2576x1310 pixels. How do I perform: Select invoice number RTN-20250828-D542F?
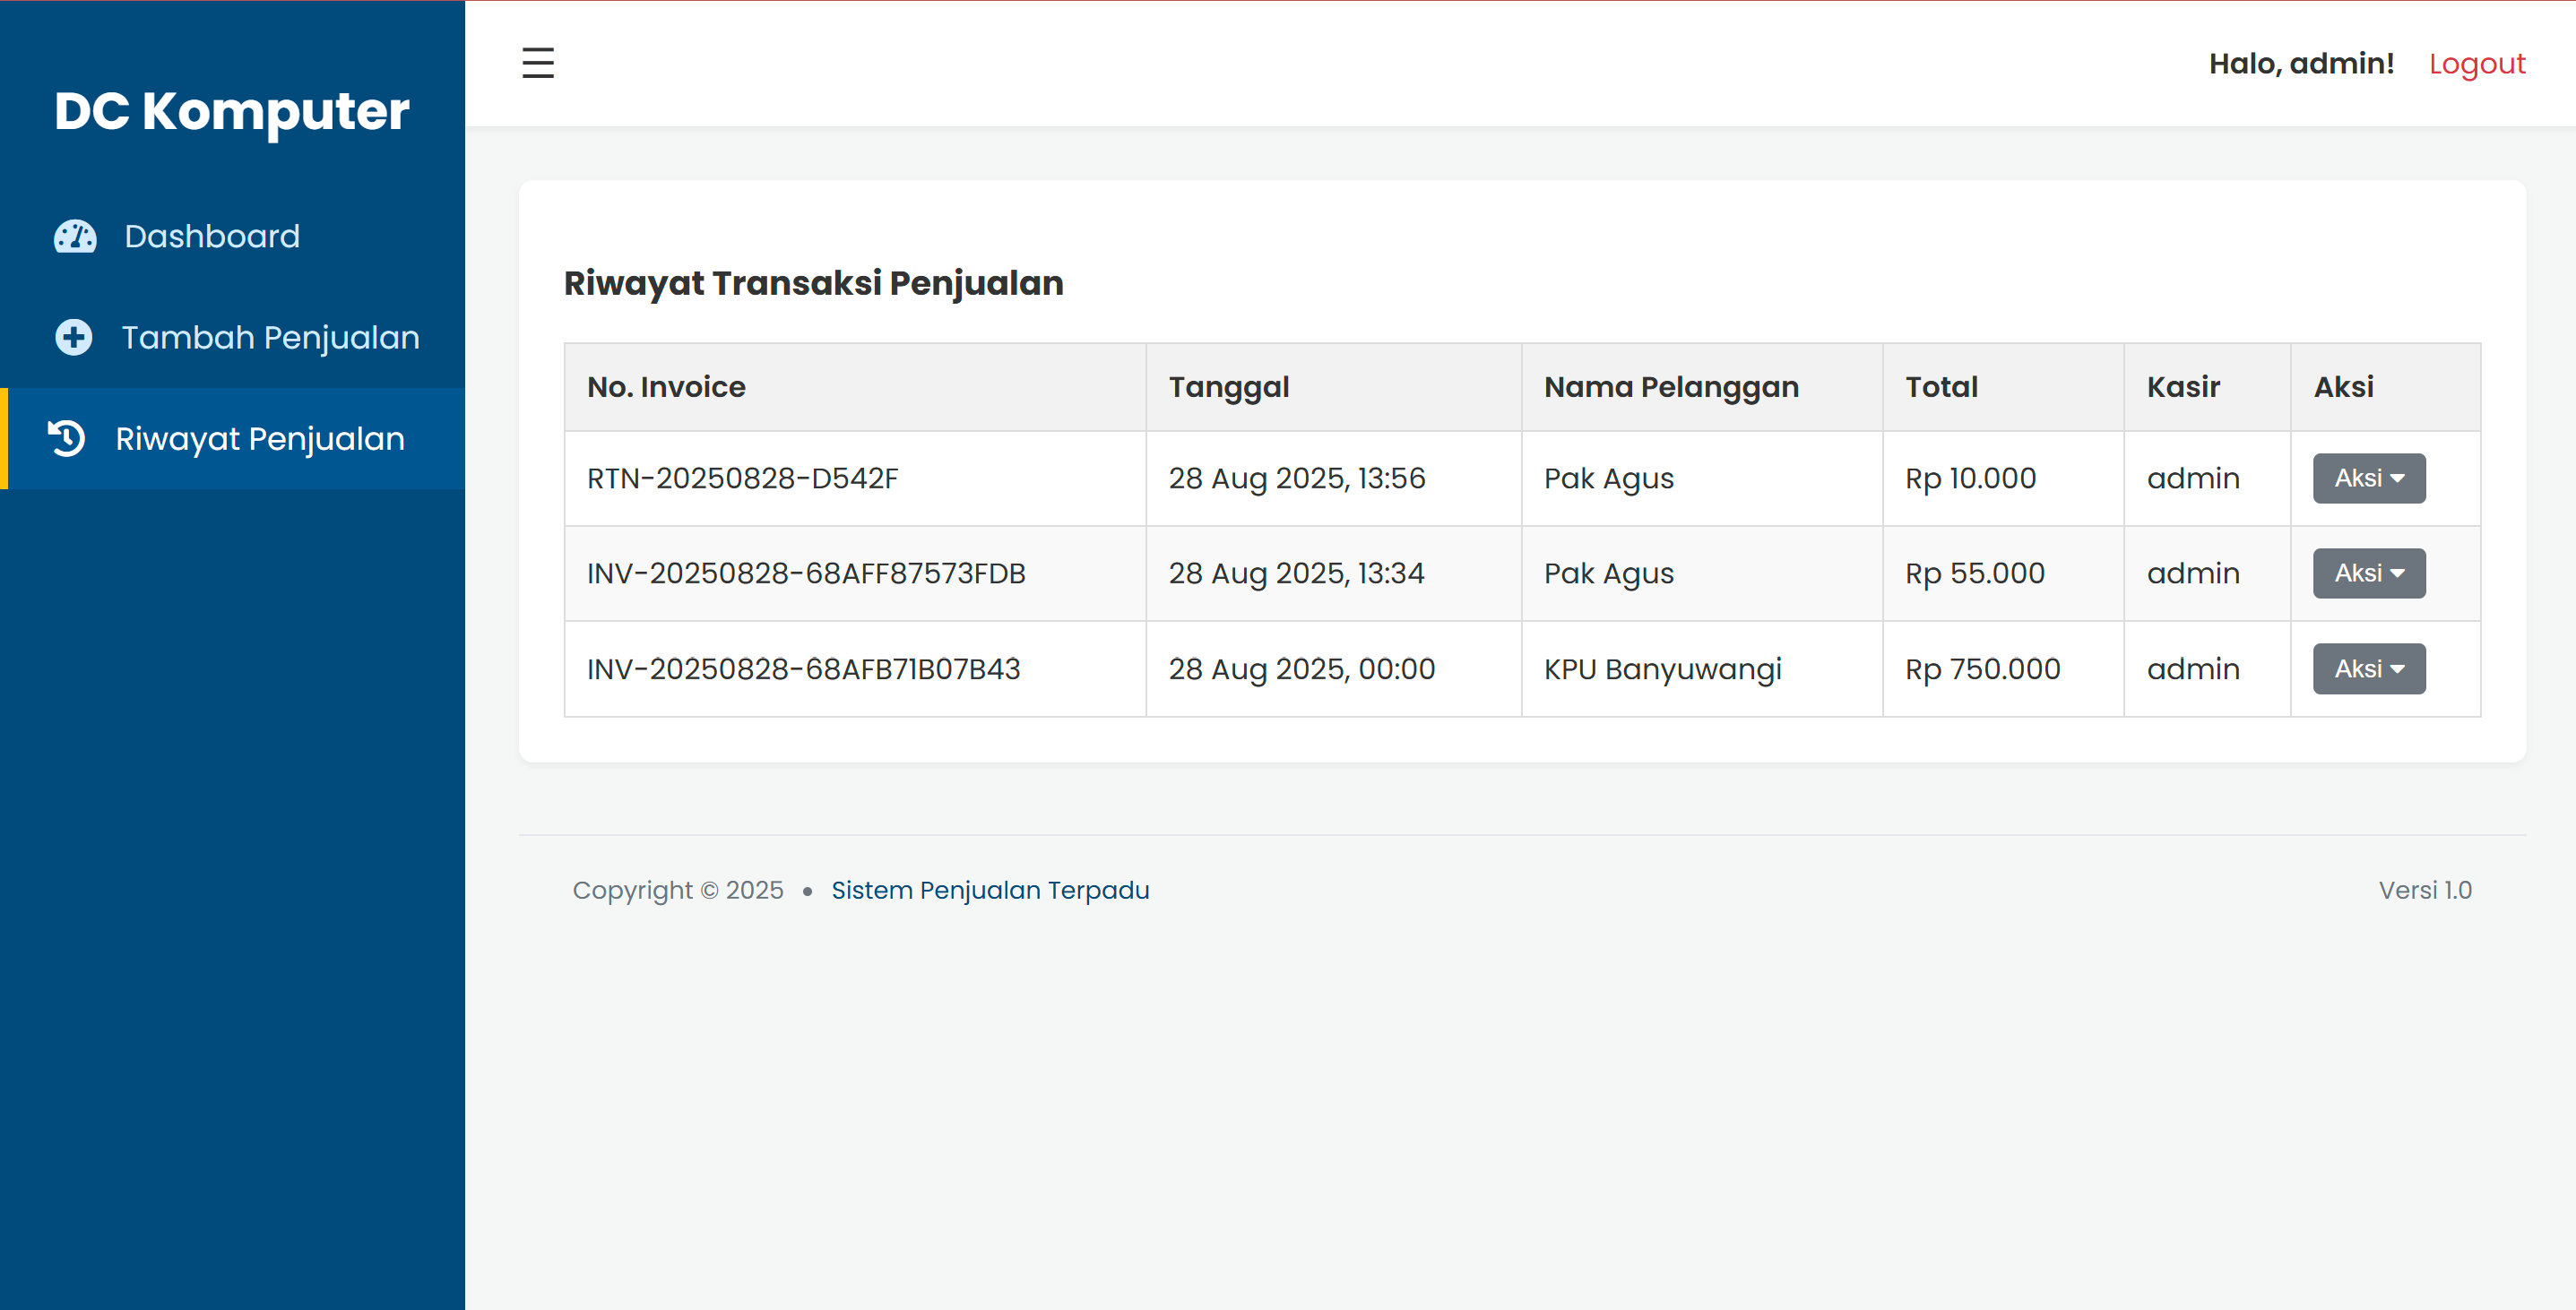[x=742, y=479]
